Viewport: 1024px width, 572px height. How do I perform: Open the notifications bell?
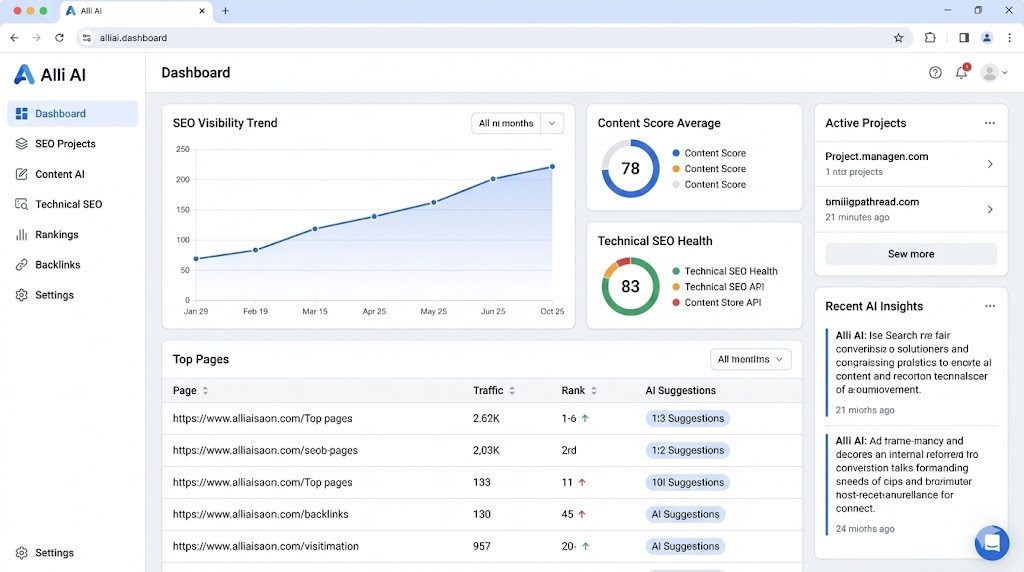pyautogui.click(x=961, y=73)
